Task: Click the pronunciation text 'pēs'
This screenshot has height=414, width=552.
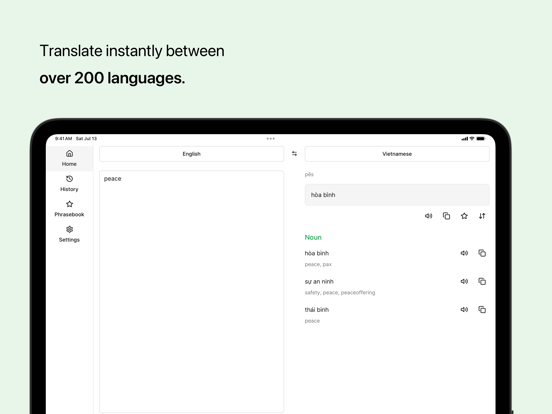Action: point(309,174)
